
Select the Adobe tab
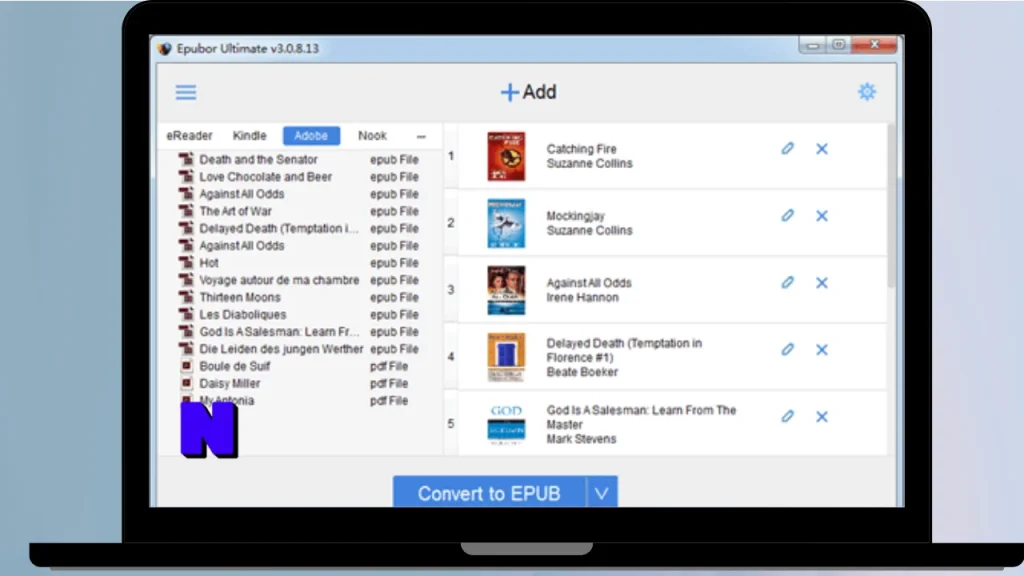311,136
